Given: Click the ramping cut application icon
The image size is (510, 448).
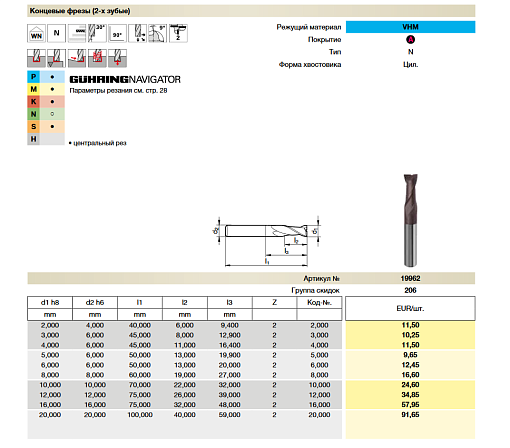Looking at the screenshot, I should tap(77, 58).
